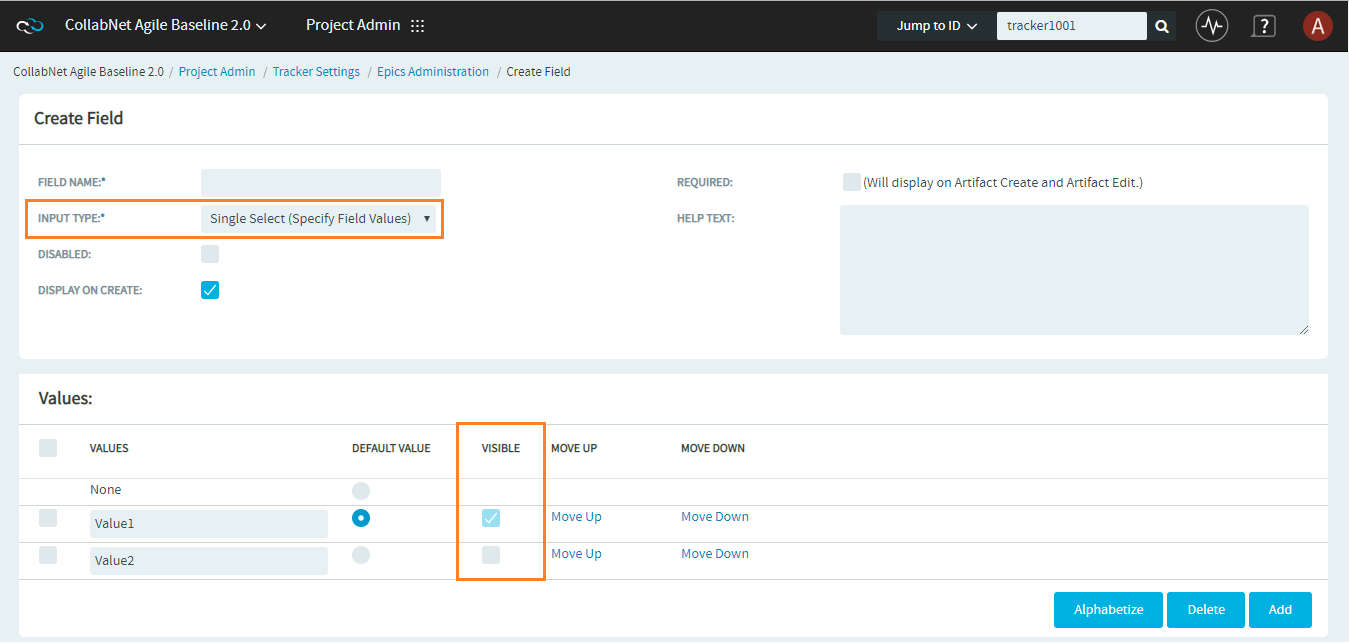Tick the select-all checkbox in Values header
This screenshot has width=1349, height=644.
tap(48, 448)
